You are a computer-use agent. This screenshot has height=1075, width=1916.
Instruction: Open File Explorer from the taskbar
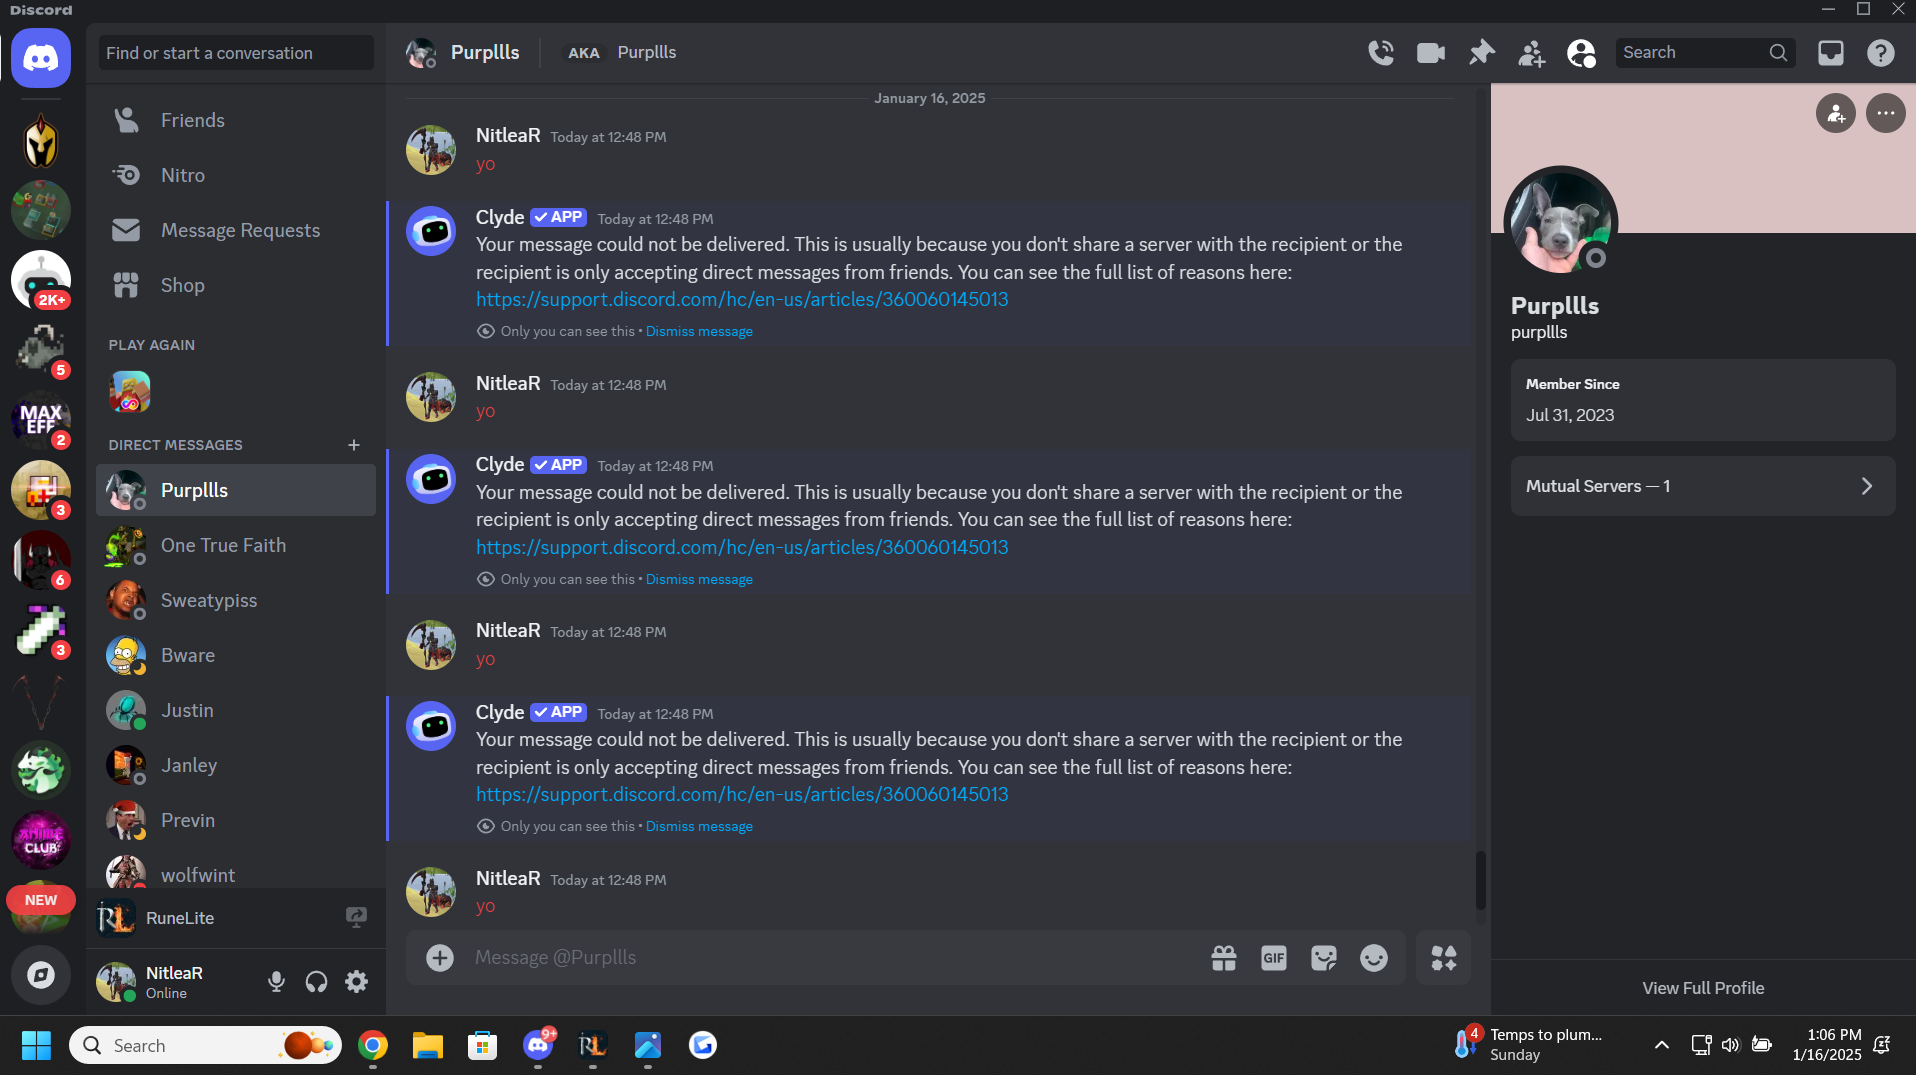pos(428,1046)
